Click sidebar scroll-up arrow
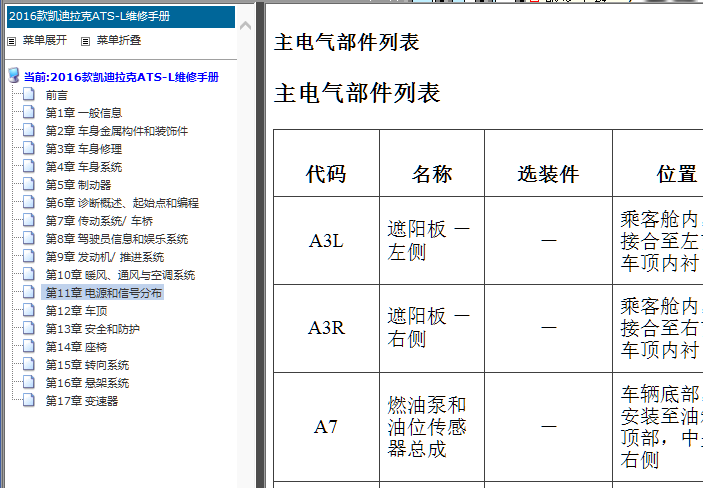Viewport: 703px width, 488px height. point(245,26)
